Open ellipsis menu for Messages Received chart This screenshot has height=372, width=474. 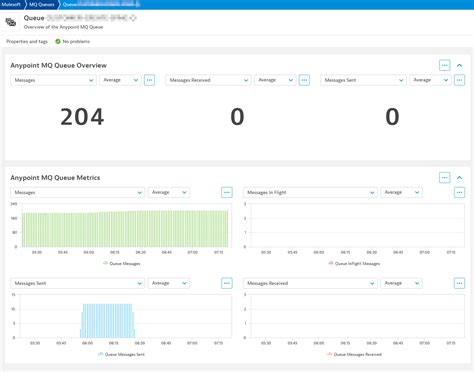pos(459,283)
